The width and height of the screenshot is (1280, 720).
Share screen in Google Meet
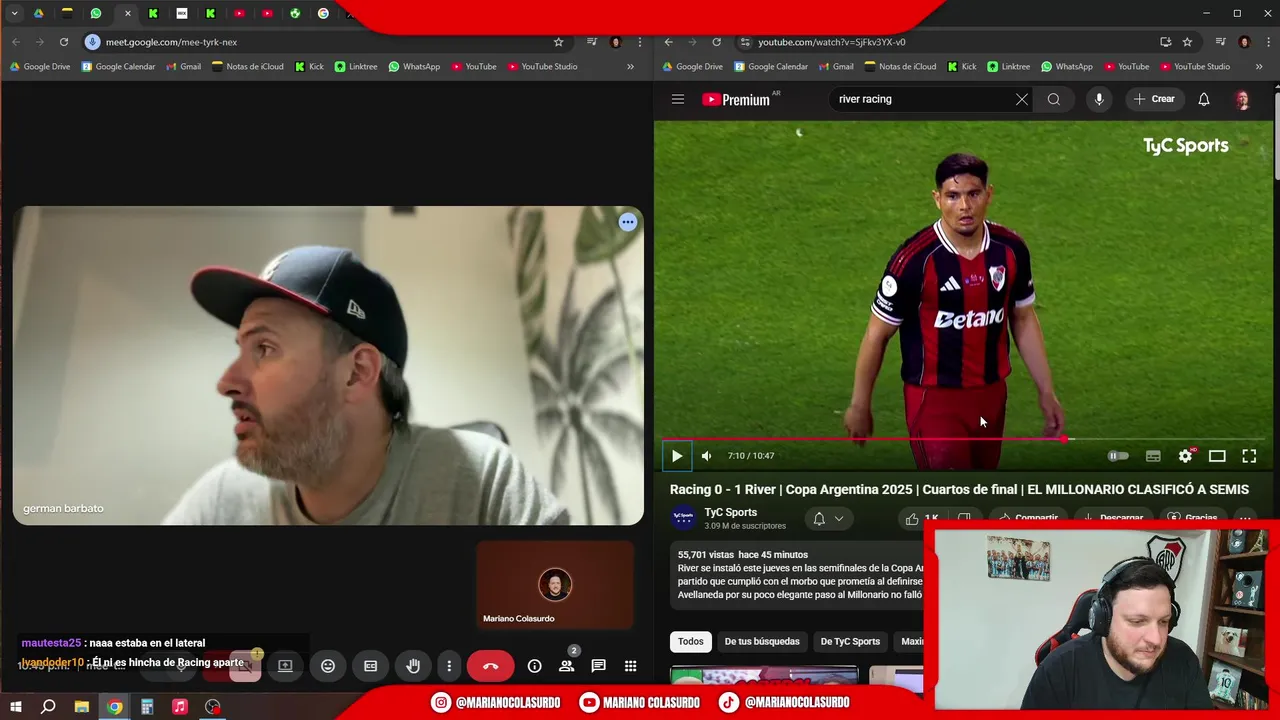pyautogui.click(x=285, y=666)
